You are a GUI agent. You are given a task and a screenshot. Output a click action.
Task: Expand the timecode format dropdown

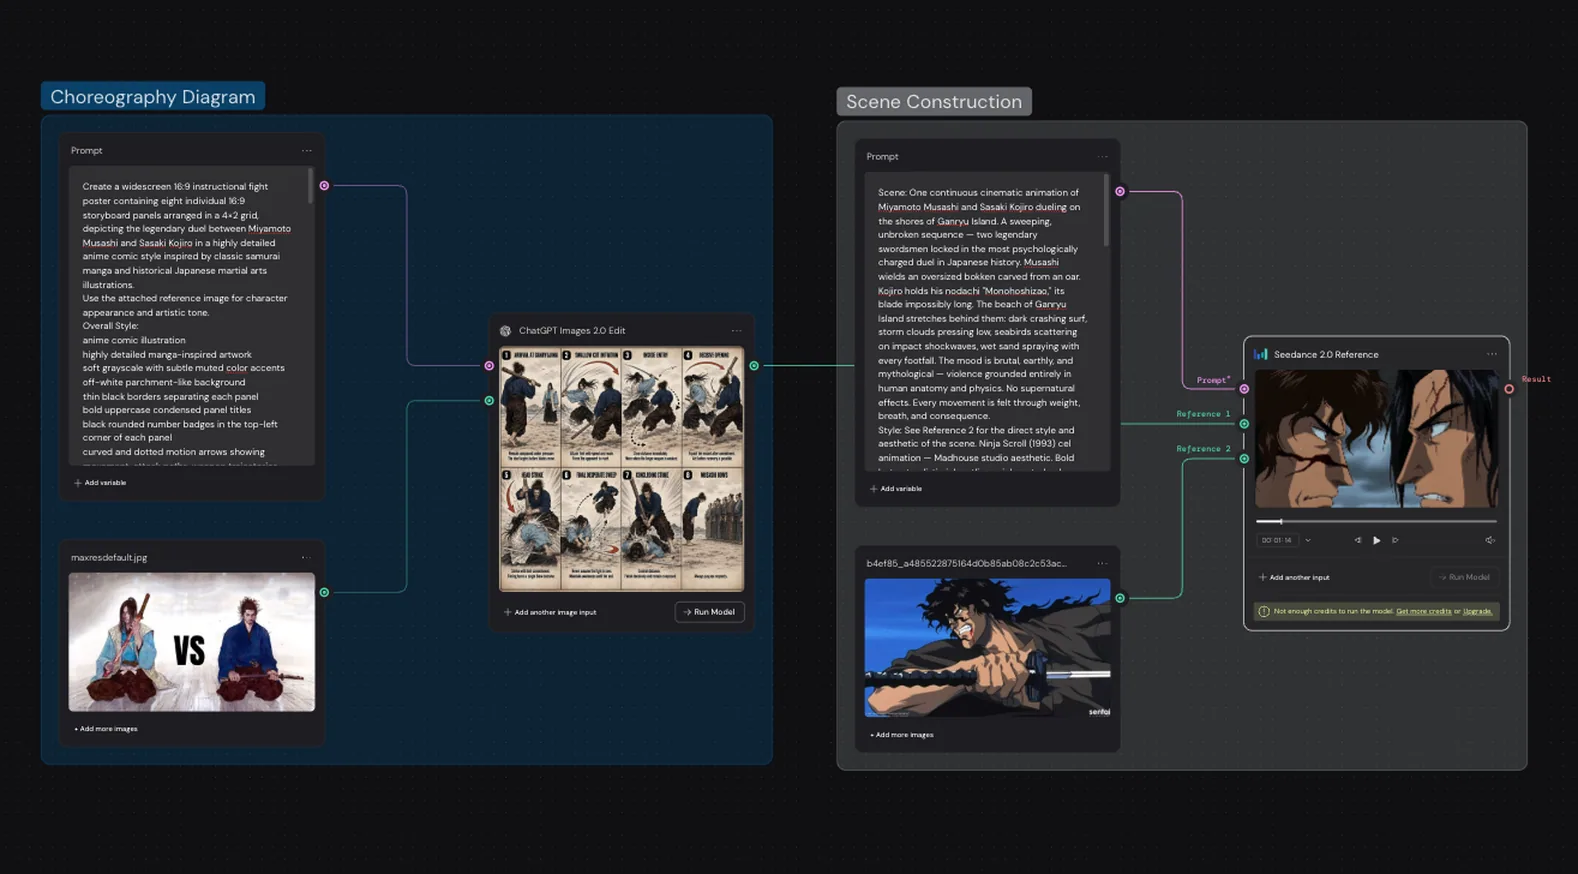pyautogui.click(x=1308, y=541)
